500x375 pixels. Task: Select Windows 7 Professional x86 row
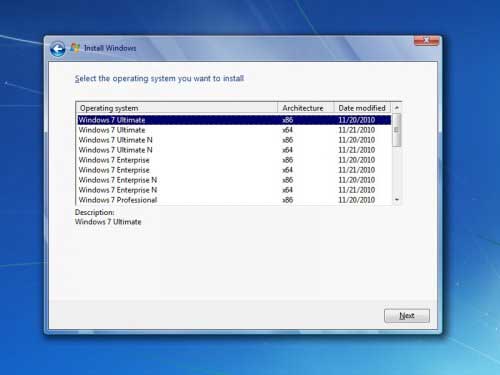234,200
